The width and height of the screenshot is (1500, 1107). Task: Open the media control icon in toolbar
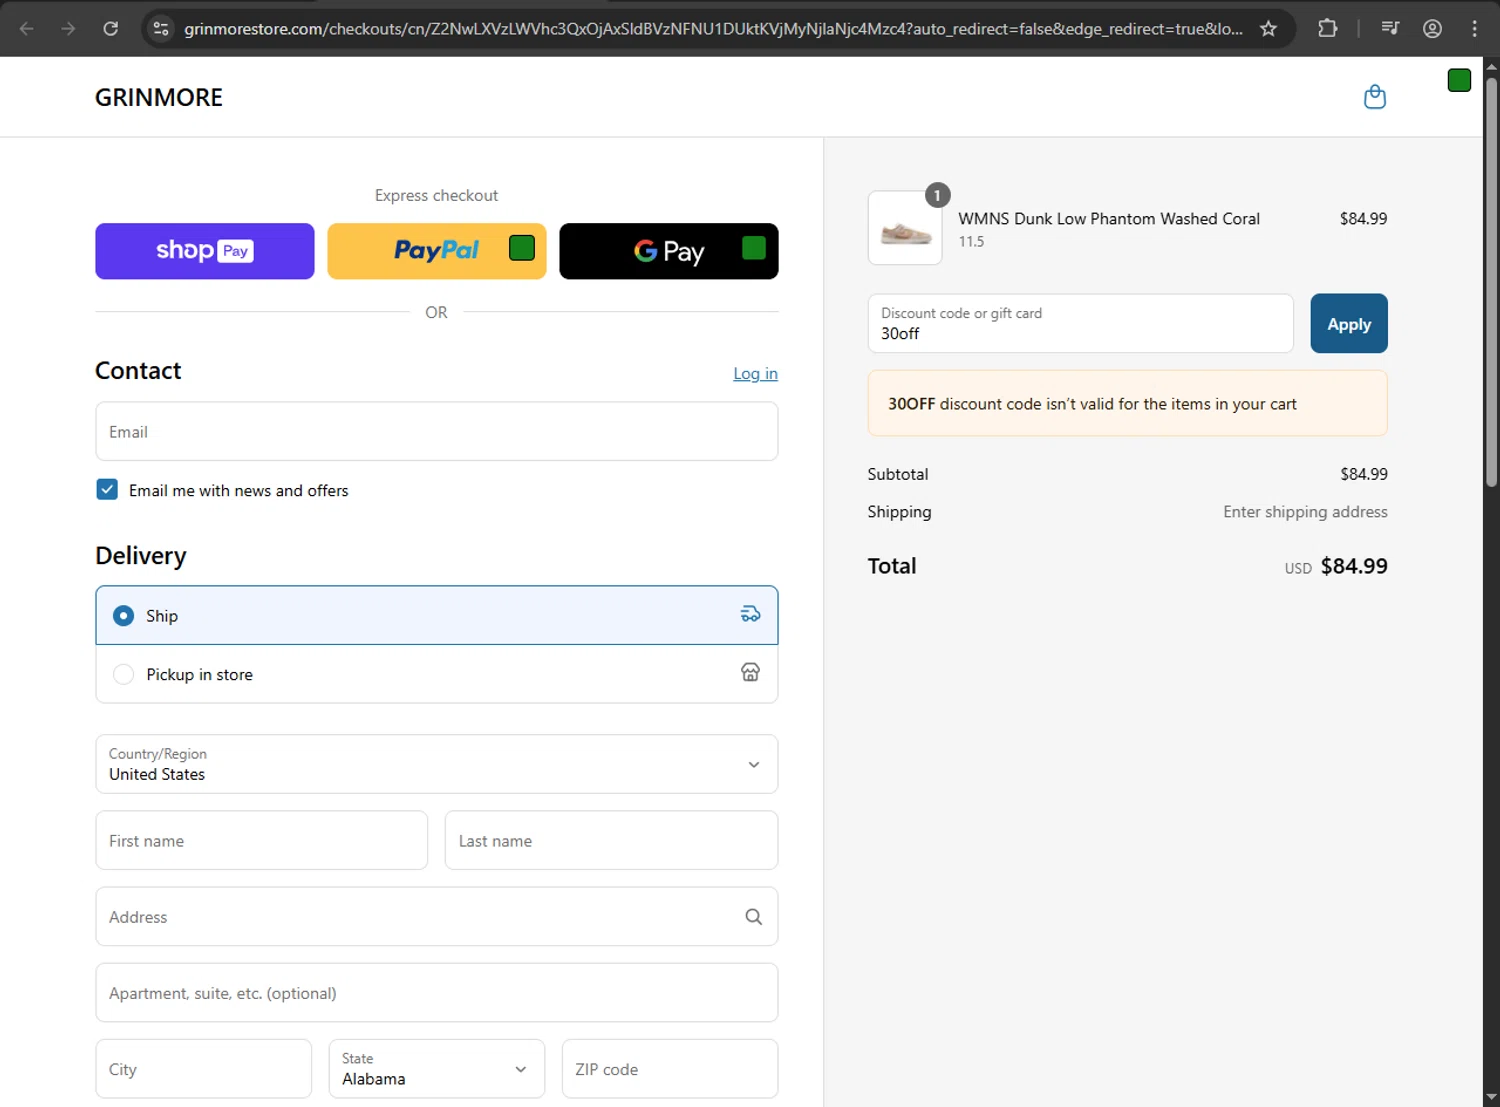click(1390, 28)
